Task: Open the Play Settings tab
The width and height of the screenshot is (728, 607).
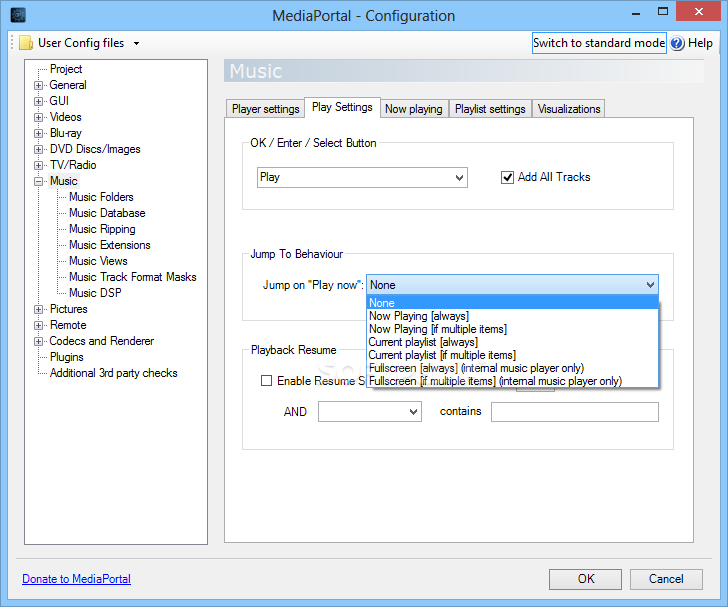Action: point(342,107)
